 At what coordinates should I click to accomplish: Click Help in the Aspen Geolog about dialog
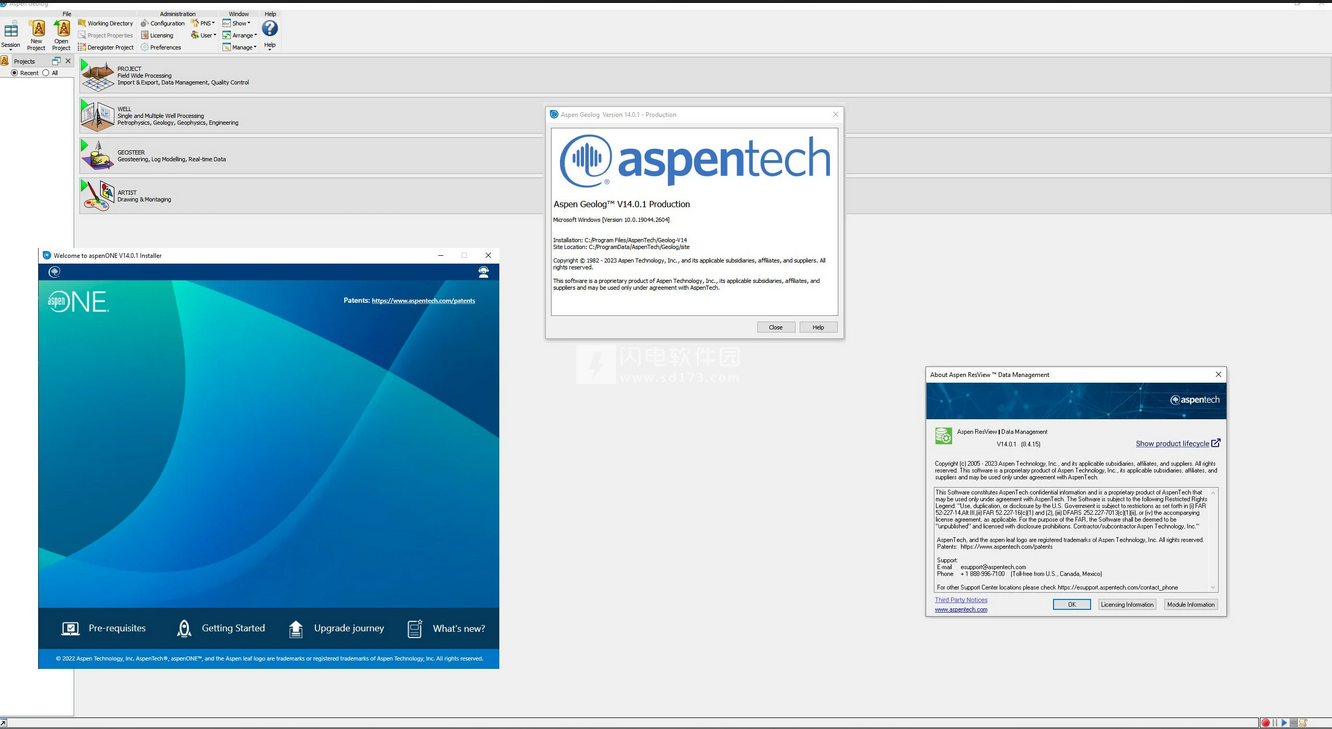tap(818, 327)
